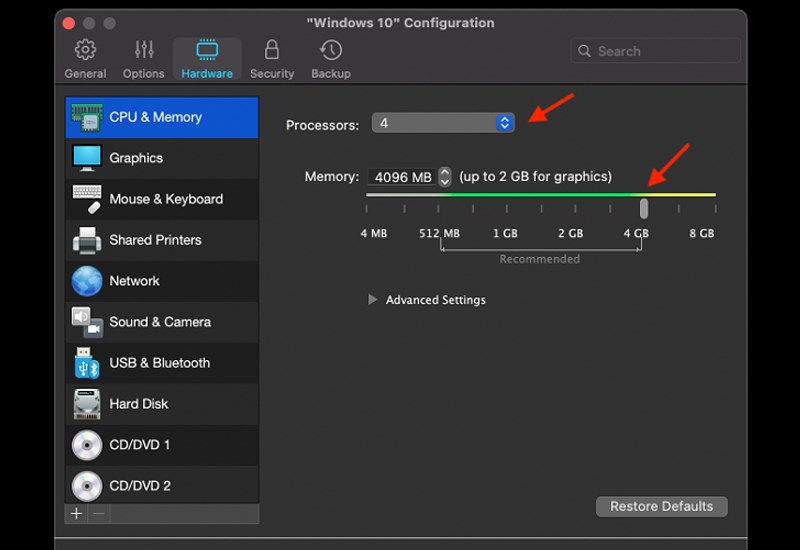Select the Network globe icon
This screenshot has height=550, width=800.
pyautogui.click(x=87, y=281)
